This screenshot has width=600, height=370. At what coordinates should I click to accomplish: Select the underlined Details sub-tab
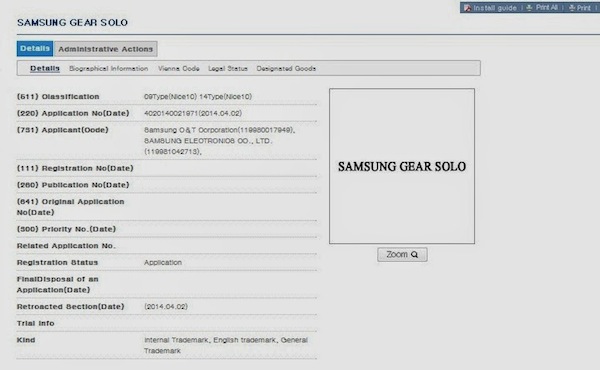tap(45, 68)
